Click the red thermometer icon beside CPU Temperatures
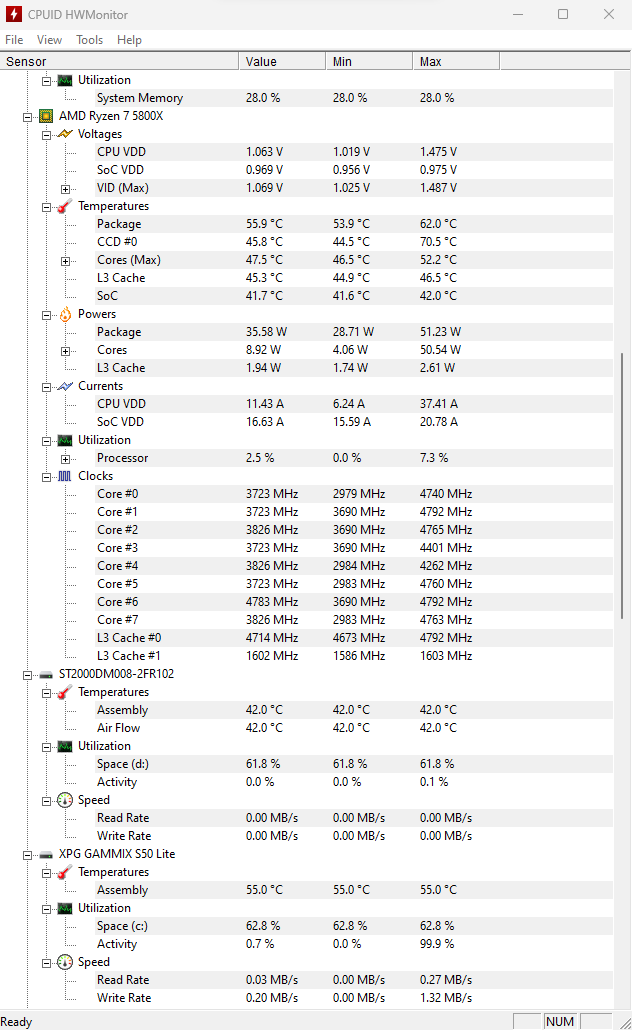 coord(64,206)
